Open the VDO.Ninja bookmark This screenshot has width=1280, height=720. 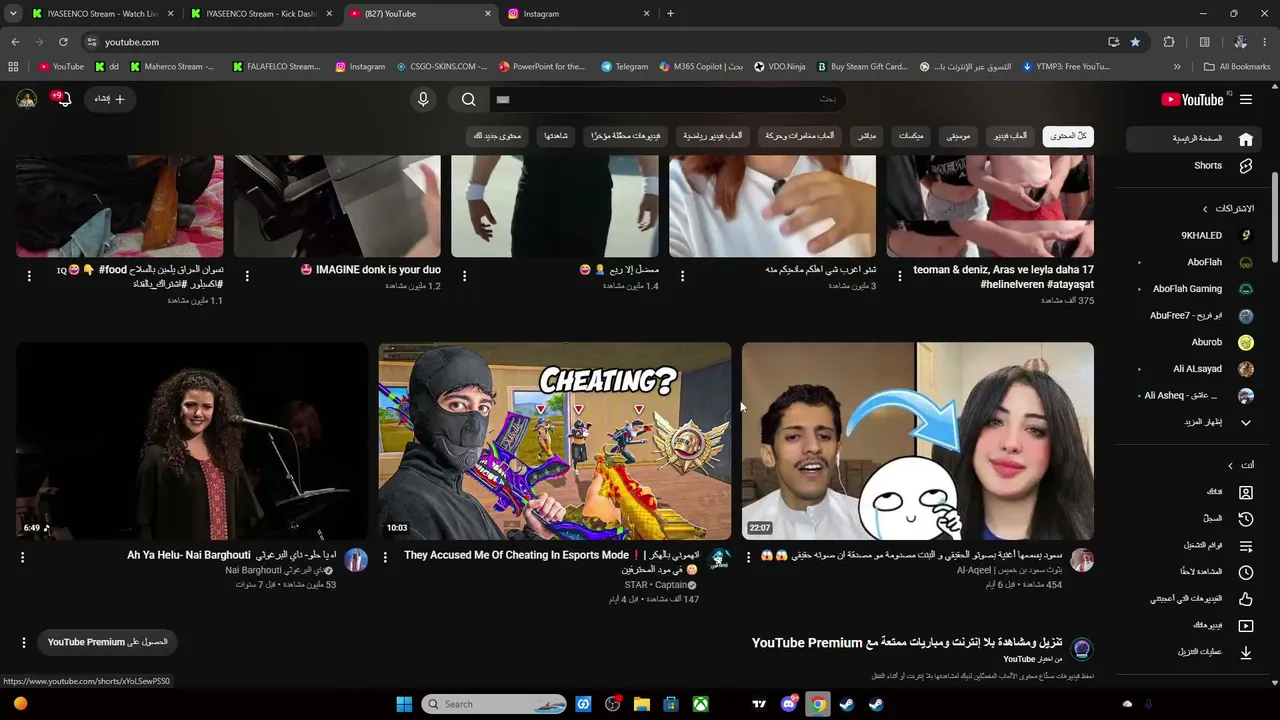point(779,67)
